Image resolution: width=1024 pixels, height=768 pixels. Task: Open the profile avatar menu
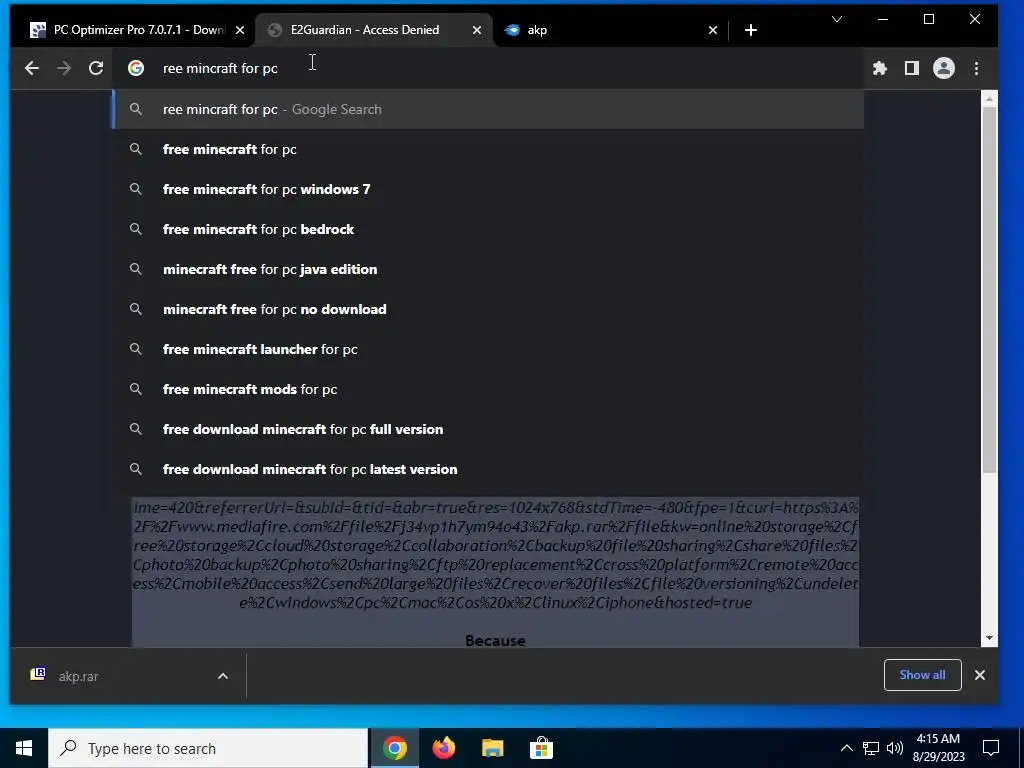(x=944, y=68)
